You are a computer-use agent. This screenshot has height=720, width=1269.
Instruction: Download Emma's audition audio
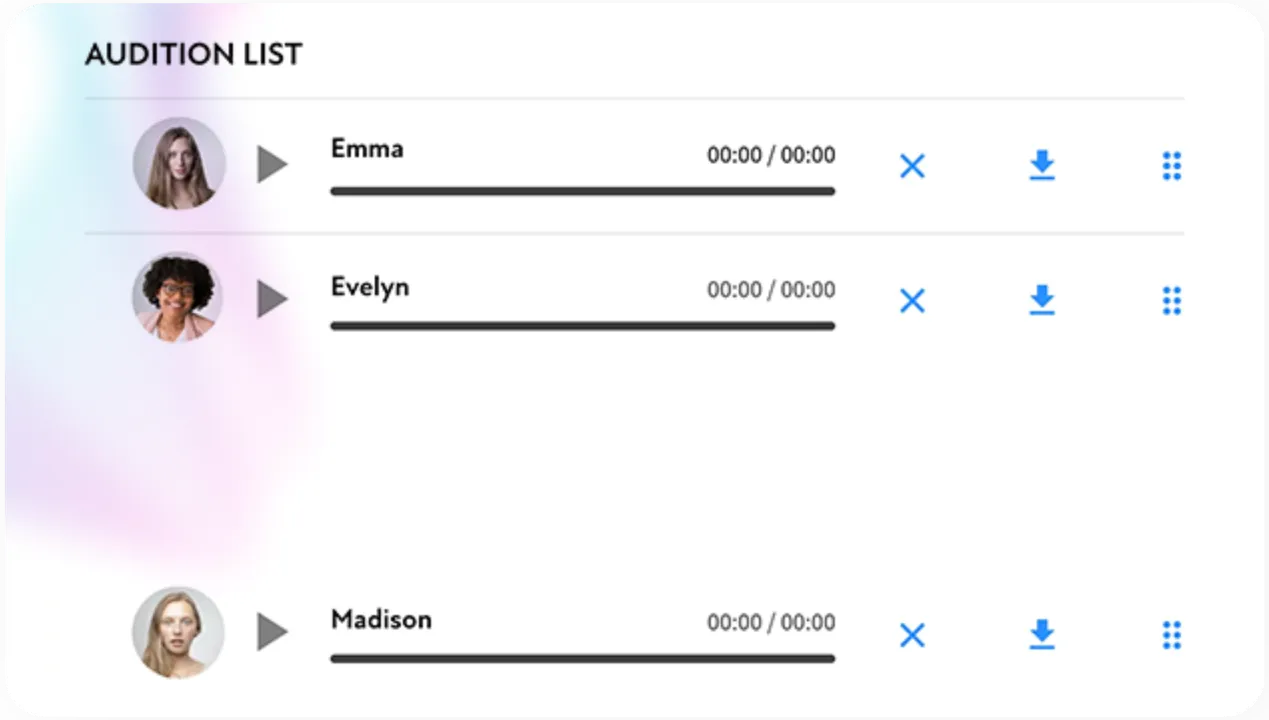coord(1042,165)
